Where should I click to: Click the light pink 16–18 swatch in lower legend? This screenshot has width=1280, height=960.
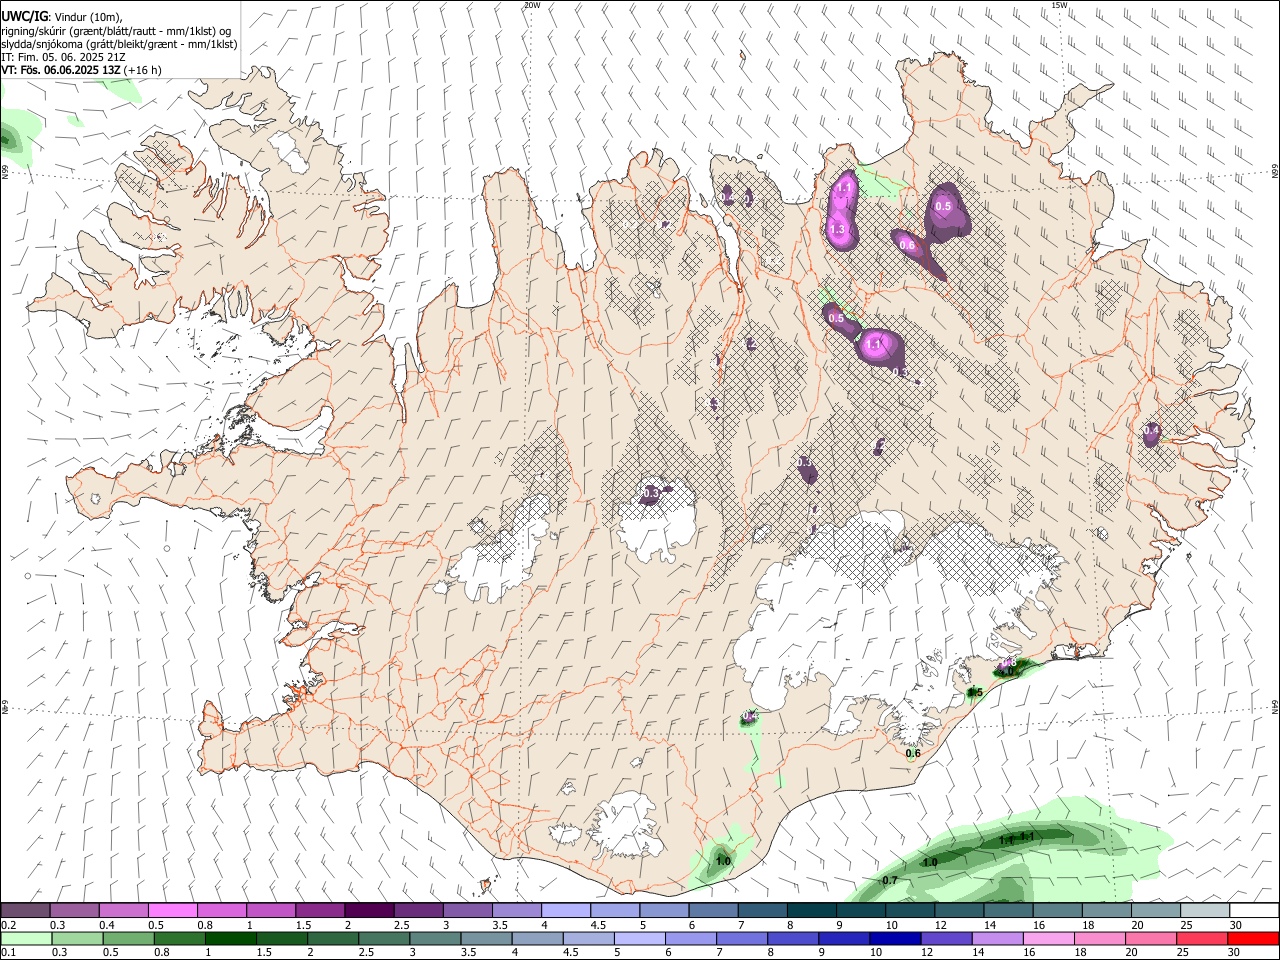point(1048,939)
